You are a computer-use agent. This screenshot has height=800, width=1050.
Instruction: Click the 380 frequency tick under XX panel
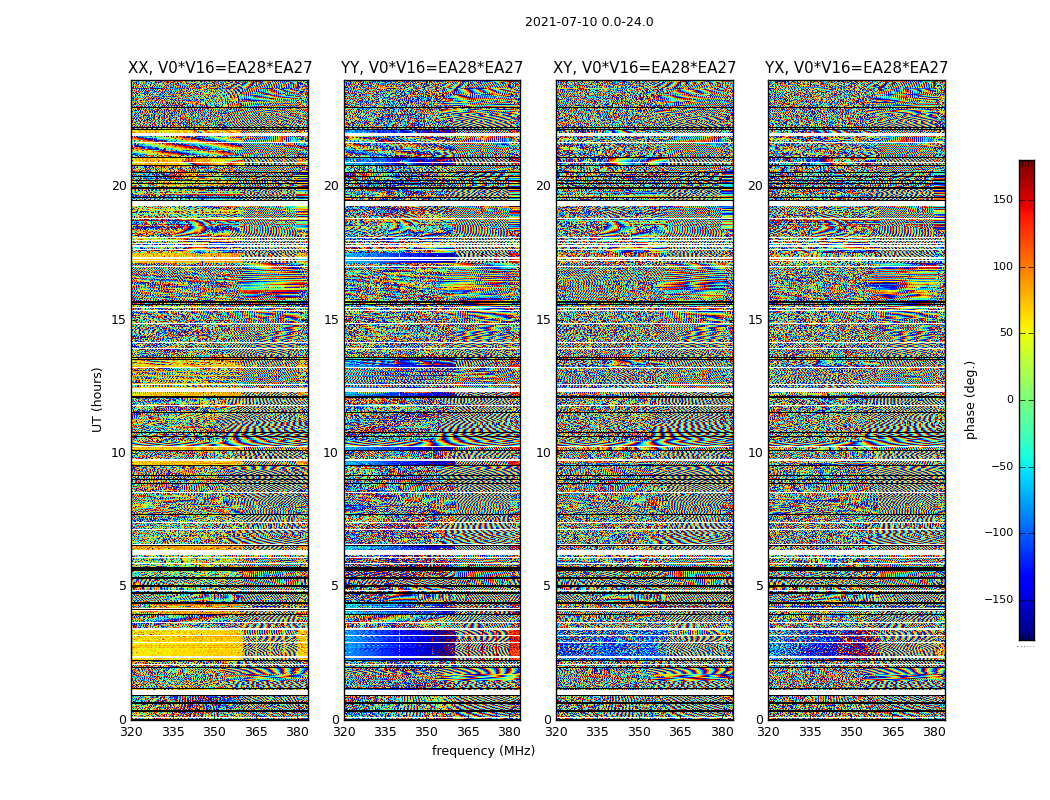pyautogui.click(x=297, y=732)
